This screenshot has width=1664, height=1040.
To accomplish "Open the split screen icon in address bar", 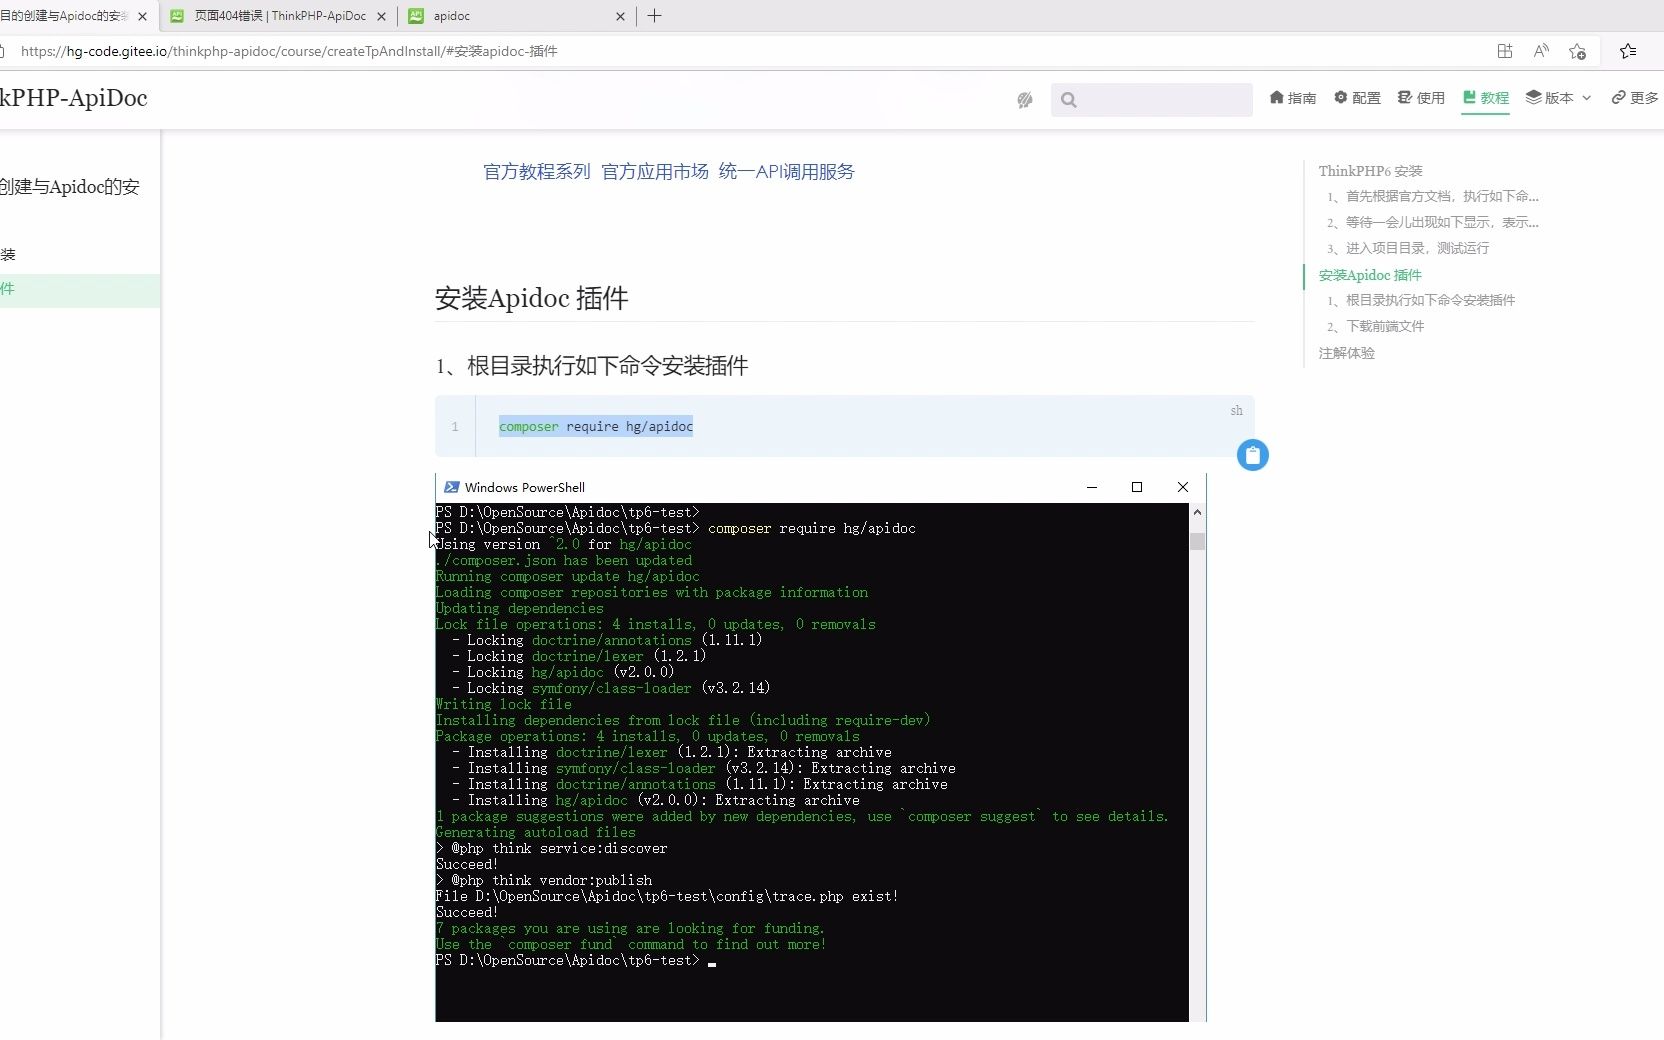I will click(x=1504, y=51).
